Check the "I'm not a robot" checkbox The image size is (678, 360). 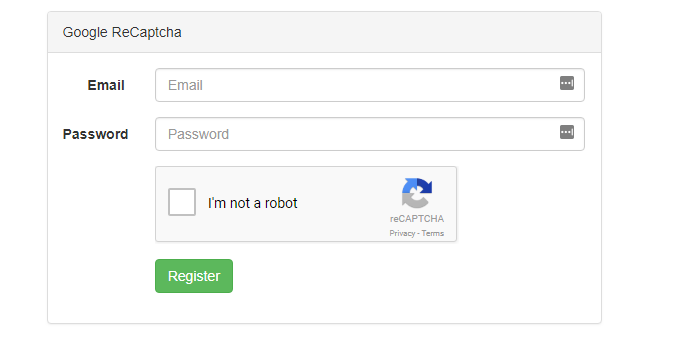(x=182, y=202)
